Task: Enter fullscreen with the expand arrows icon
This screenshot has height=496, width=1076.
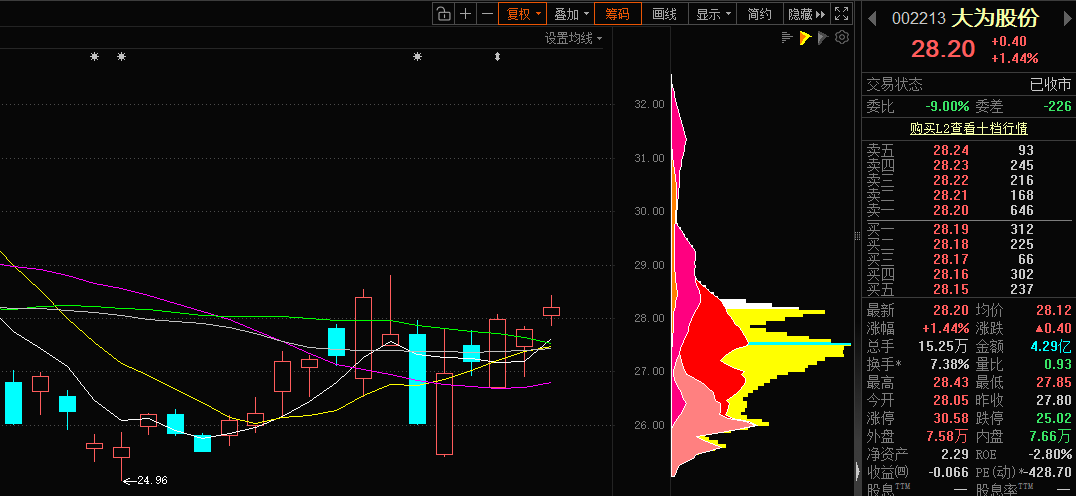Action: point(841,14)
